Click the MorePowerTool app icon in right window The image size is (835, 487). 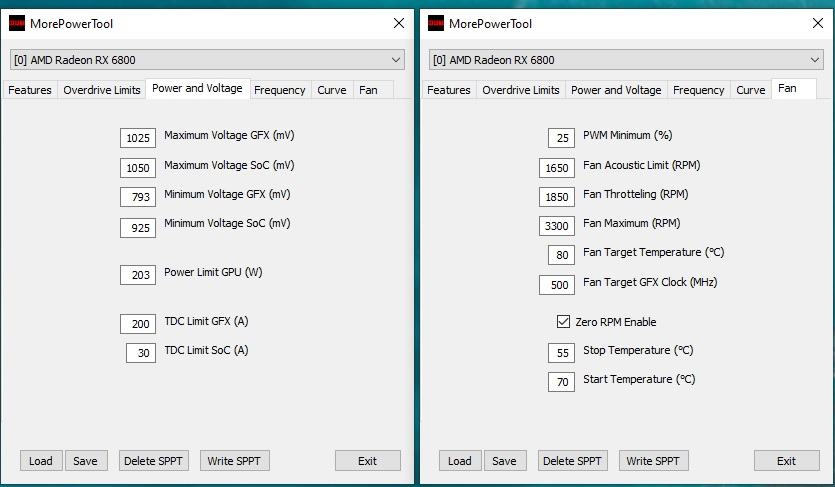point(436,23)
